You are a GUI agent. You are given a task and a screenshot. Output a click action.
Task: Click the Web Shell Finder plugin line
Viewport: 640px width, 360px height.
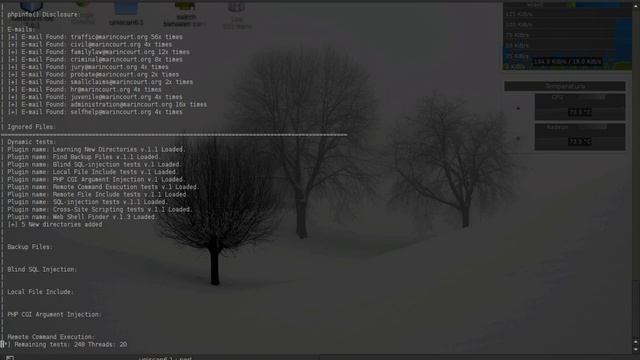[82, 217]
